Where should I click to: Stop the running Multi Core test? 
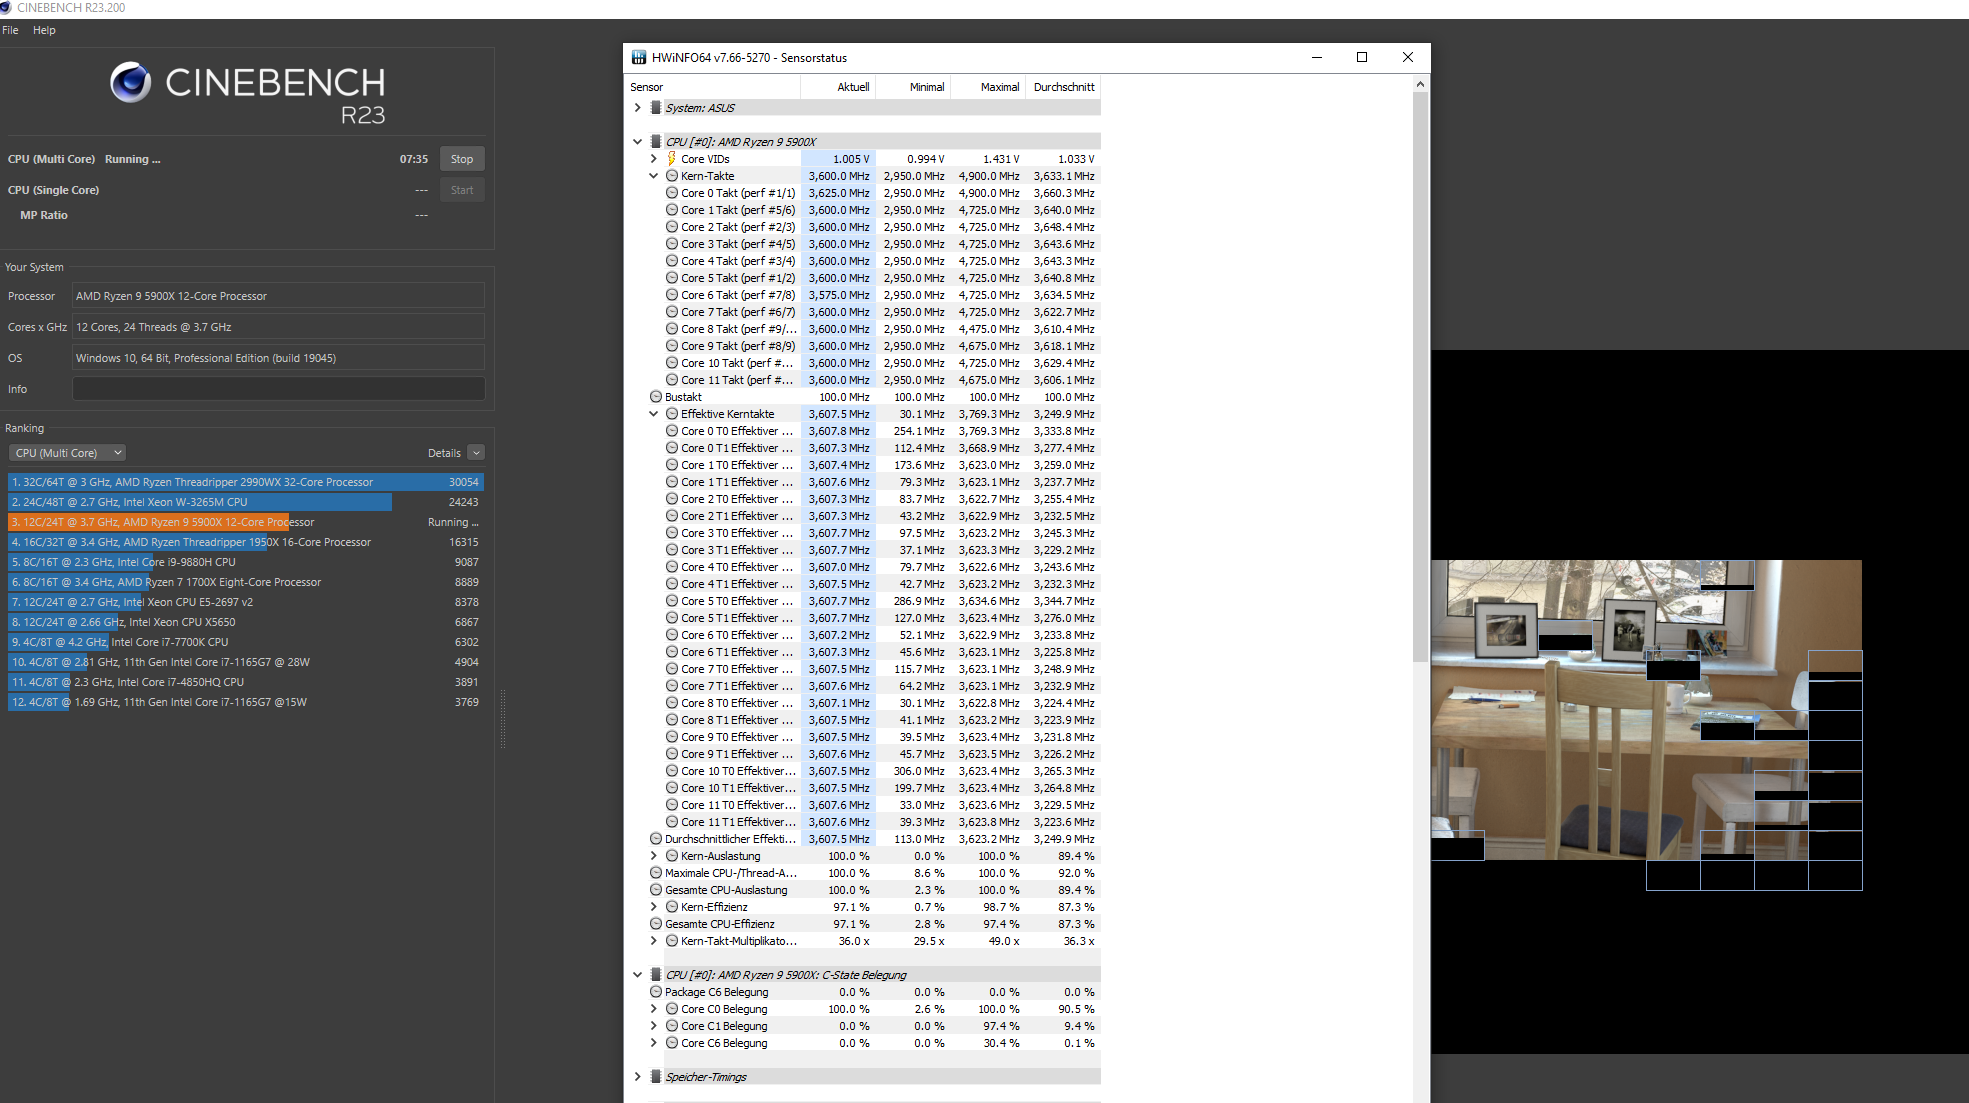pos(461,159)
